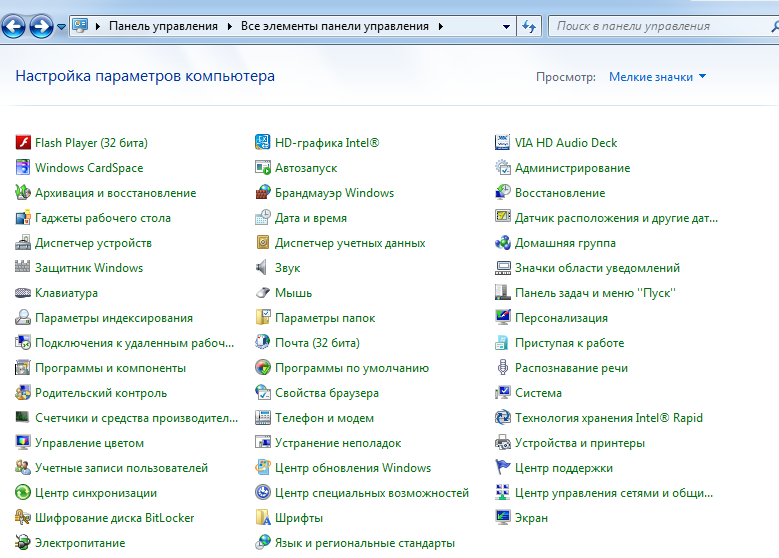
Task: Open the Центр специальных возможностей link
Action: (372, 493)
